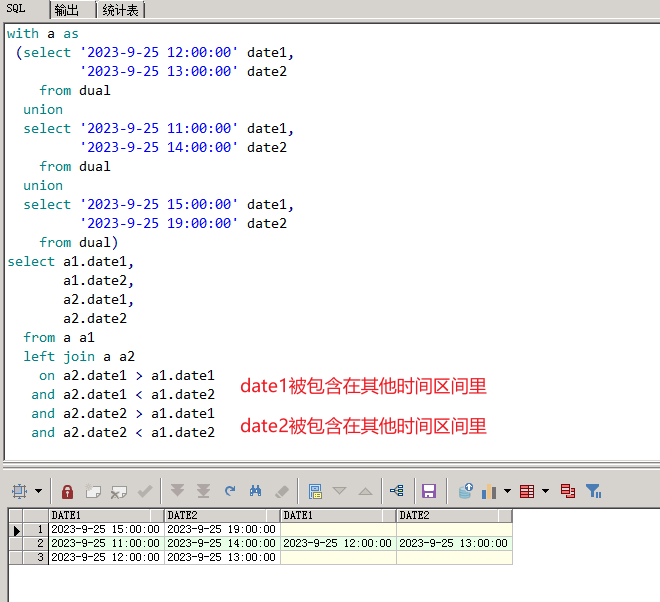The height and width of the screenshot is (602, 660).
Task: Click the single record view icon
Action: coord(315,491)
